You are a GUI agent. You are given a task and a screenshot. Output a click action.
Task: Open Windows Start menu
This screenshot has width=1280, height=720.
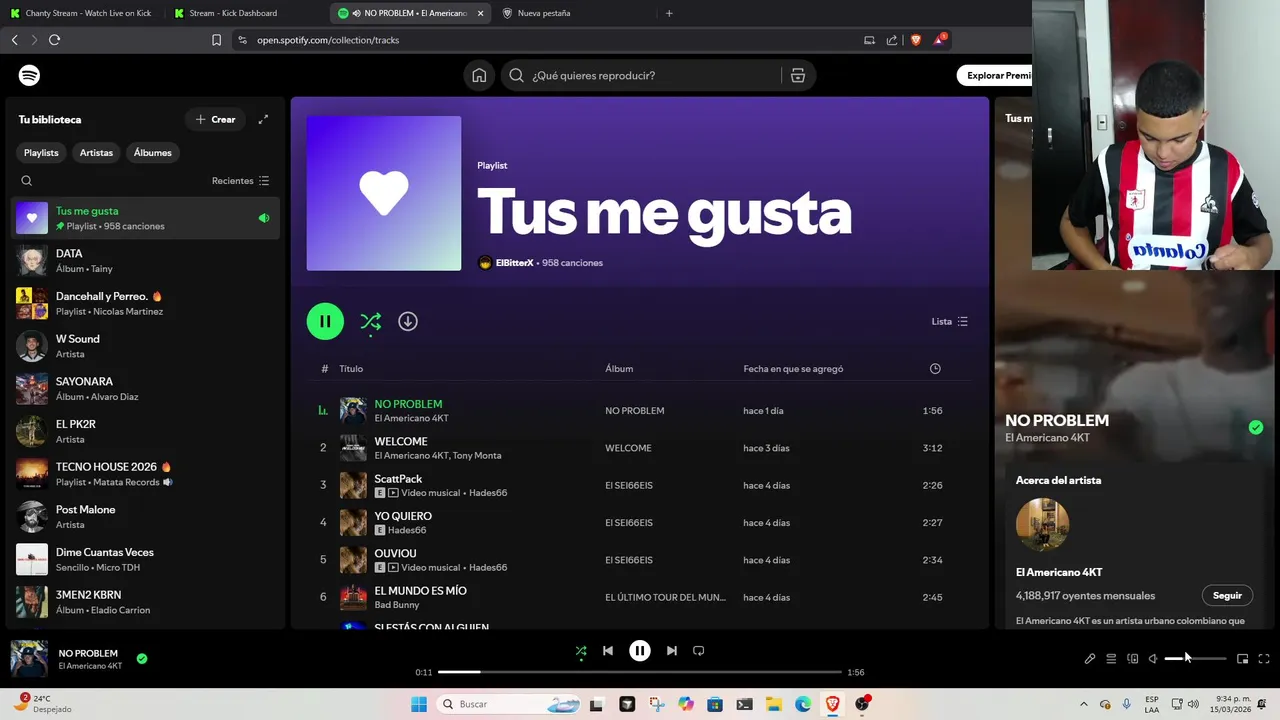(419, 704)
